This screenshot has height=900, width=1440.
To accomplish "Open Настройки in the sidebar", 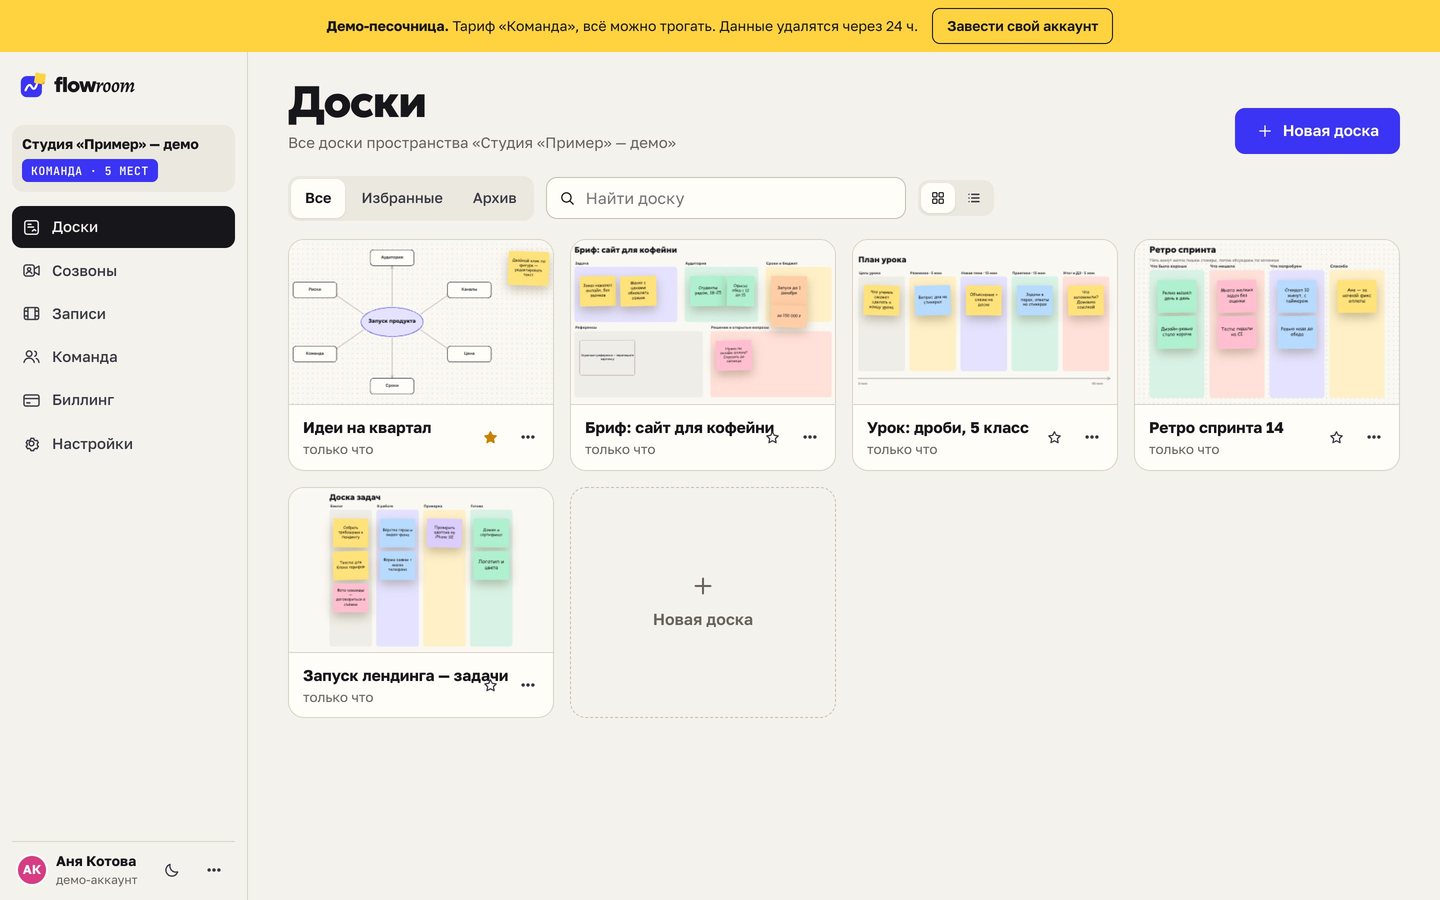I will [123, 444].
